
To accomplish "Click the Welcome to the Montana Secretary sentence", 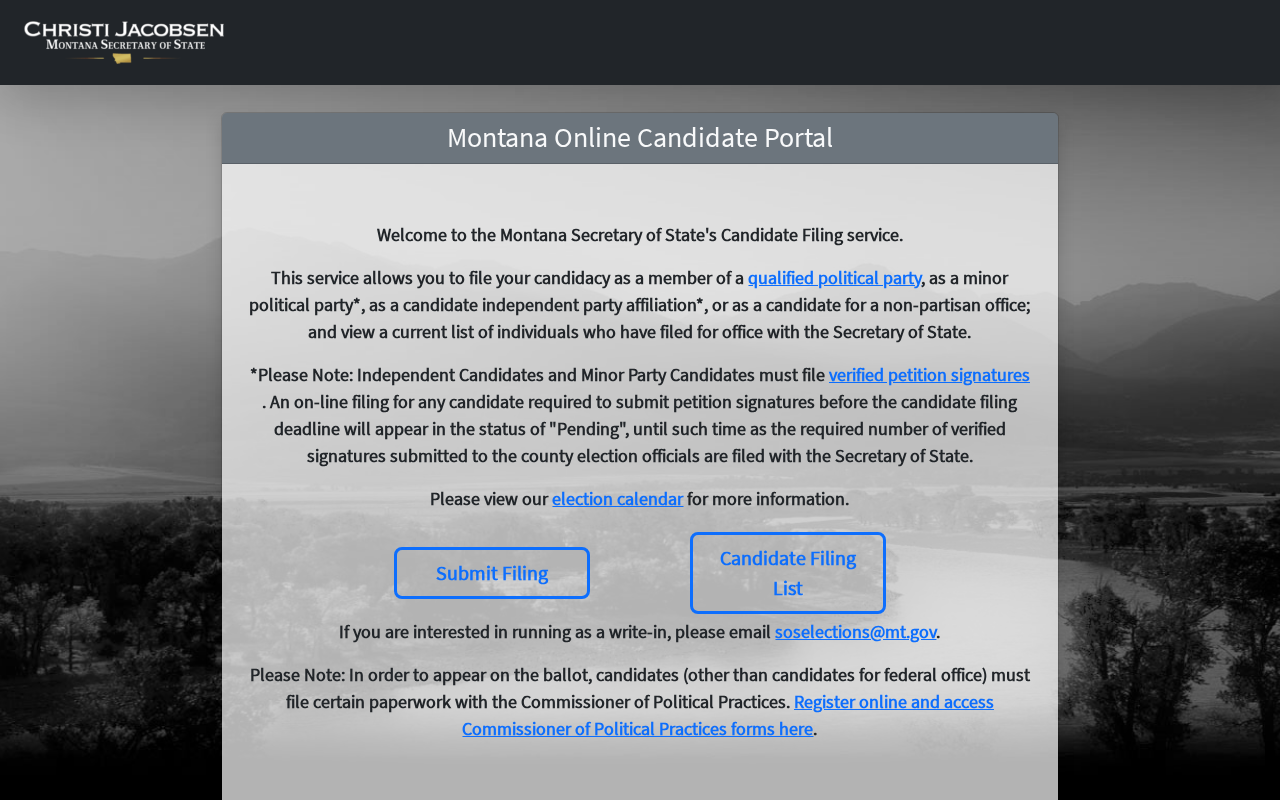I will pyautogui.click(x=640, y=235).
